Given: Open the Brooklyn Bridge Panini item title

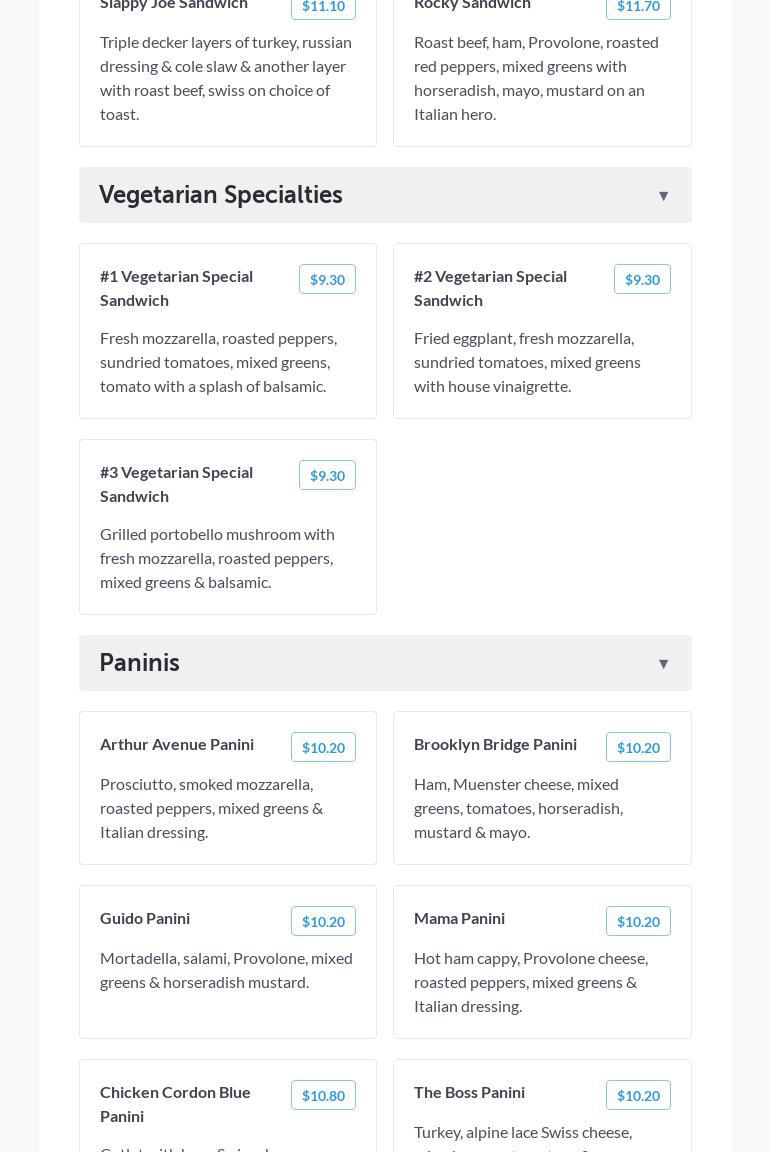Looking at the screenshot, I should [x=495, y=744].
